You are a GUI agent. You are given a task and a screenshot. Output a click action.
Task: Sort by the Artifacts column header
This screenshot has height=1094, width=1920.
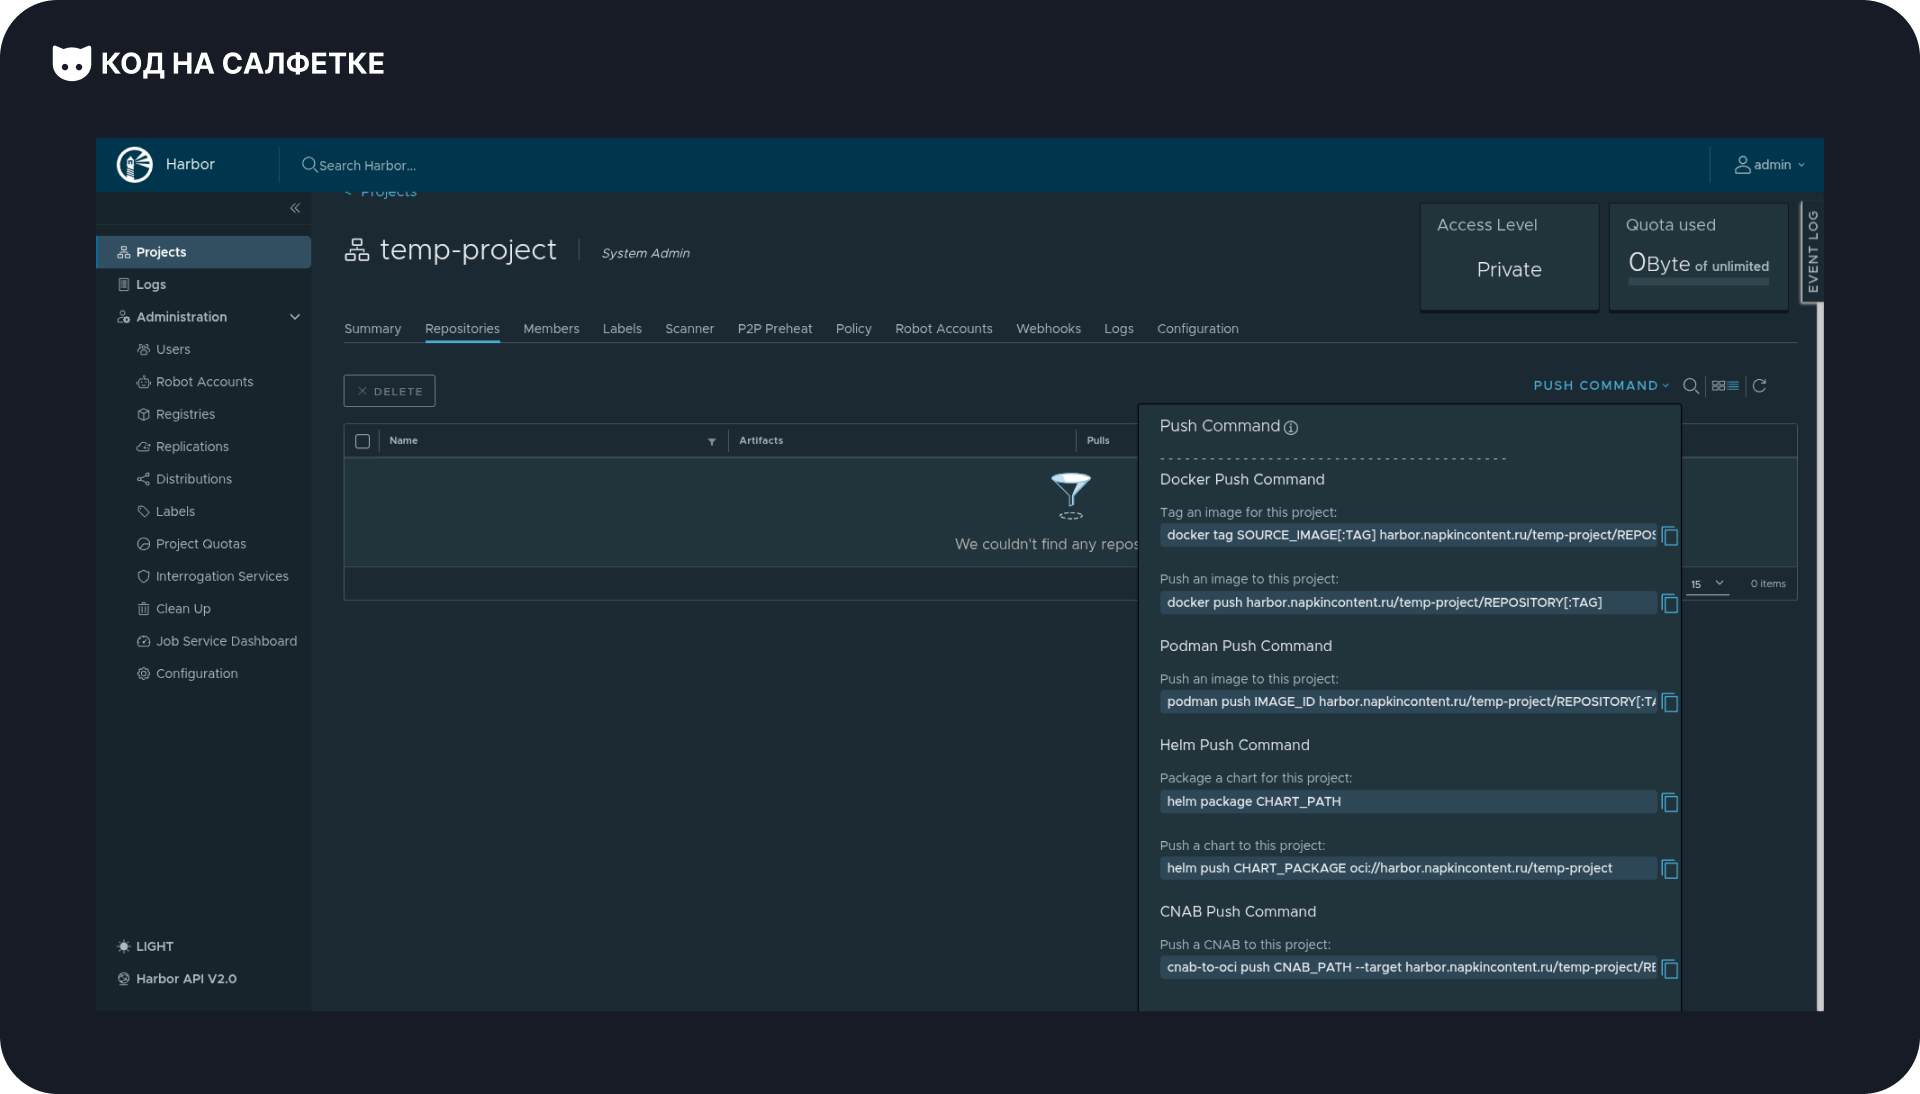[x=761, y=441]
